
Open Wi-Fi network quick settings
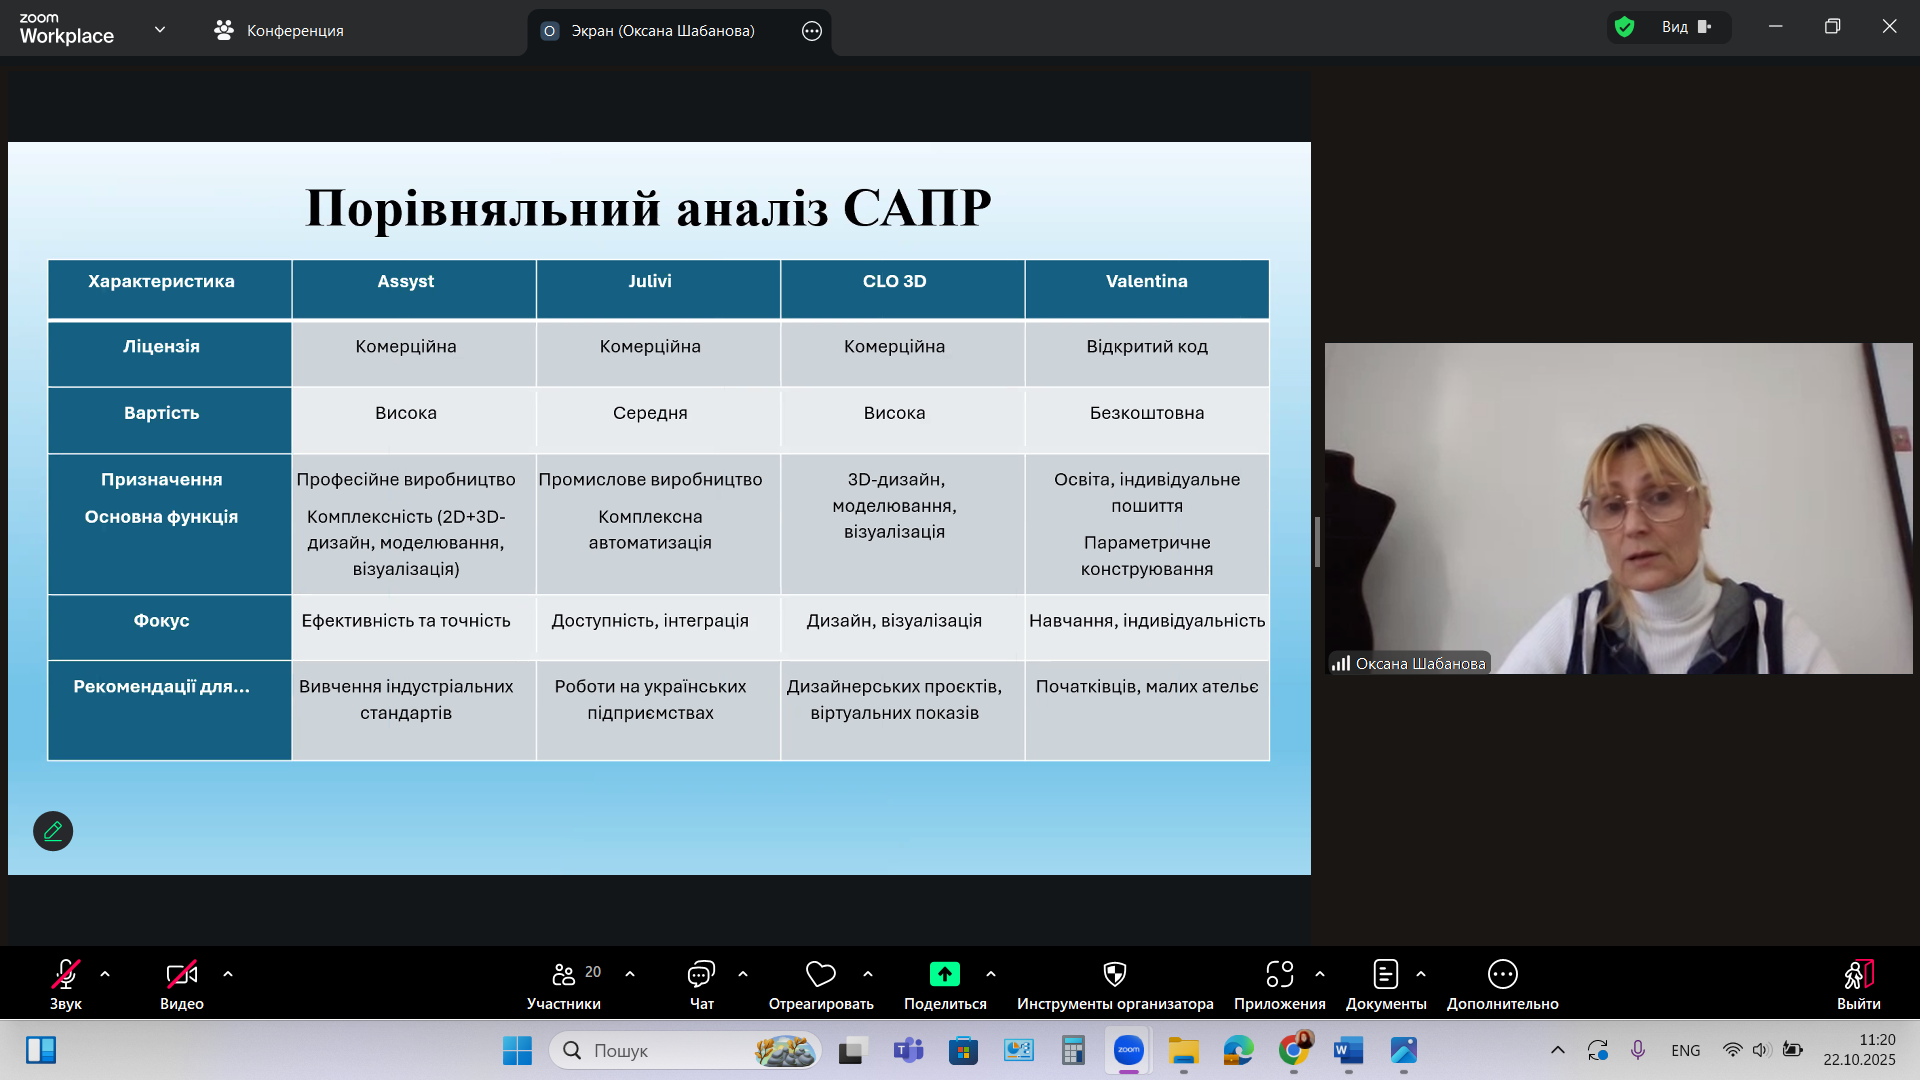[1732, 1050]
